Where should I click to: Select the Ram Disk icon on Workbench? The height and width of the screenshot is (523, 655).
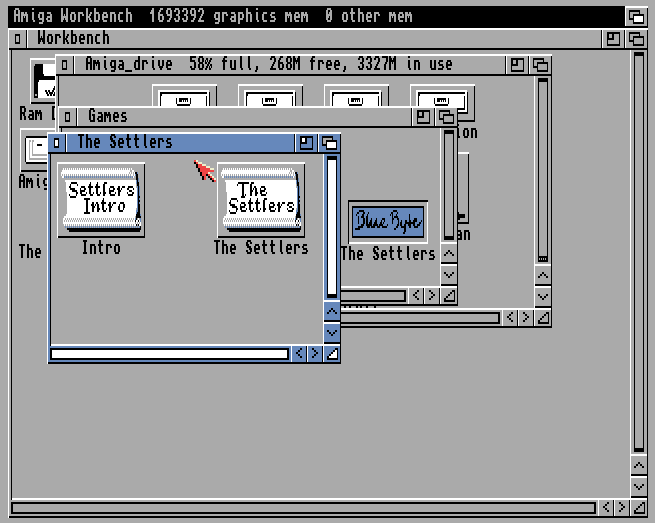[43, 81]
